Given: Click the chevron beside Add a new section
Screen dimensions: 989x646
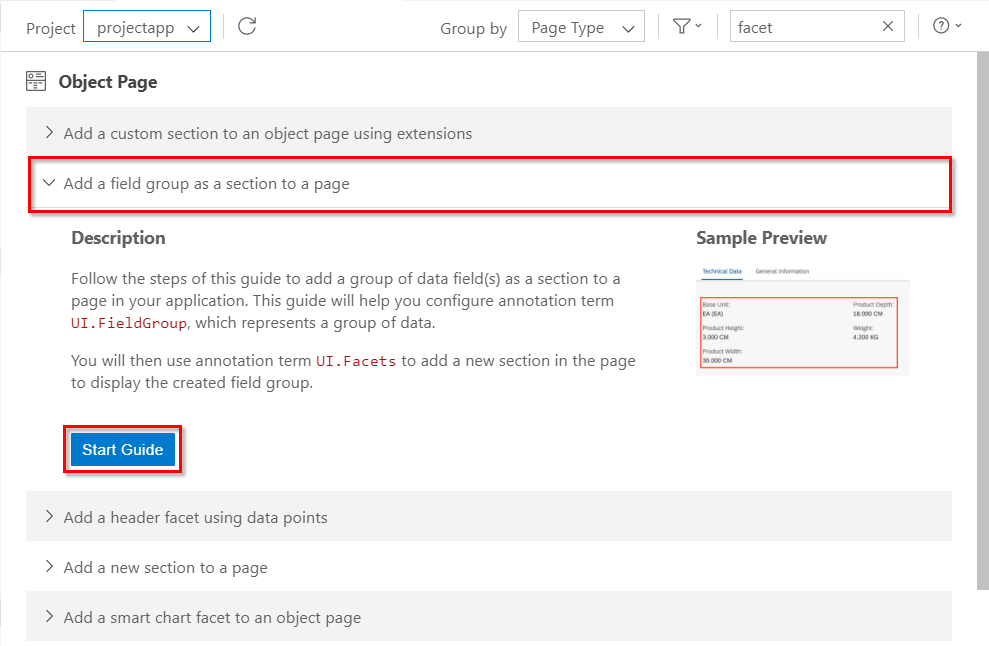Looking at the screenshot, I should pyautogui.click(x=49, y=567).
